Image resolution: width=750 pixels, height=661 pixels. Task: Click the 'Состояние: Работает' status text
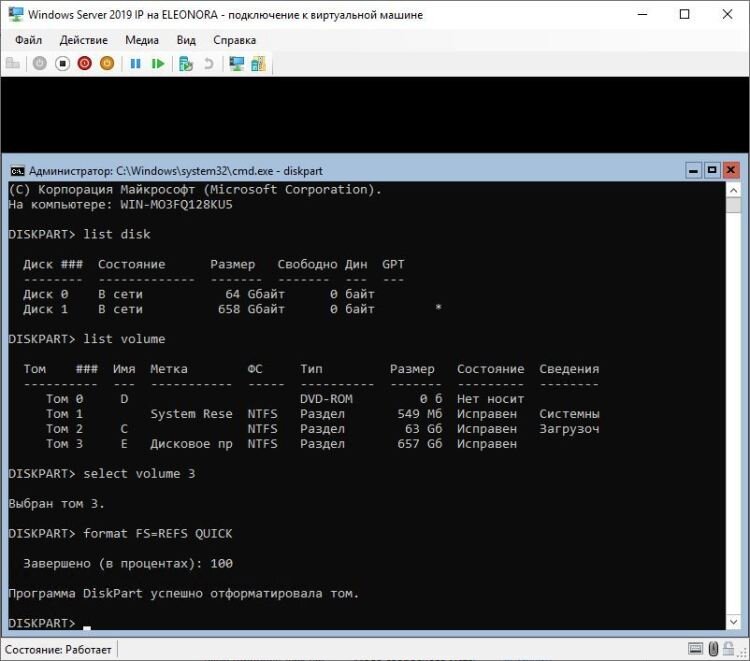58,650
